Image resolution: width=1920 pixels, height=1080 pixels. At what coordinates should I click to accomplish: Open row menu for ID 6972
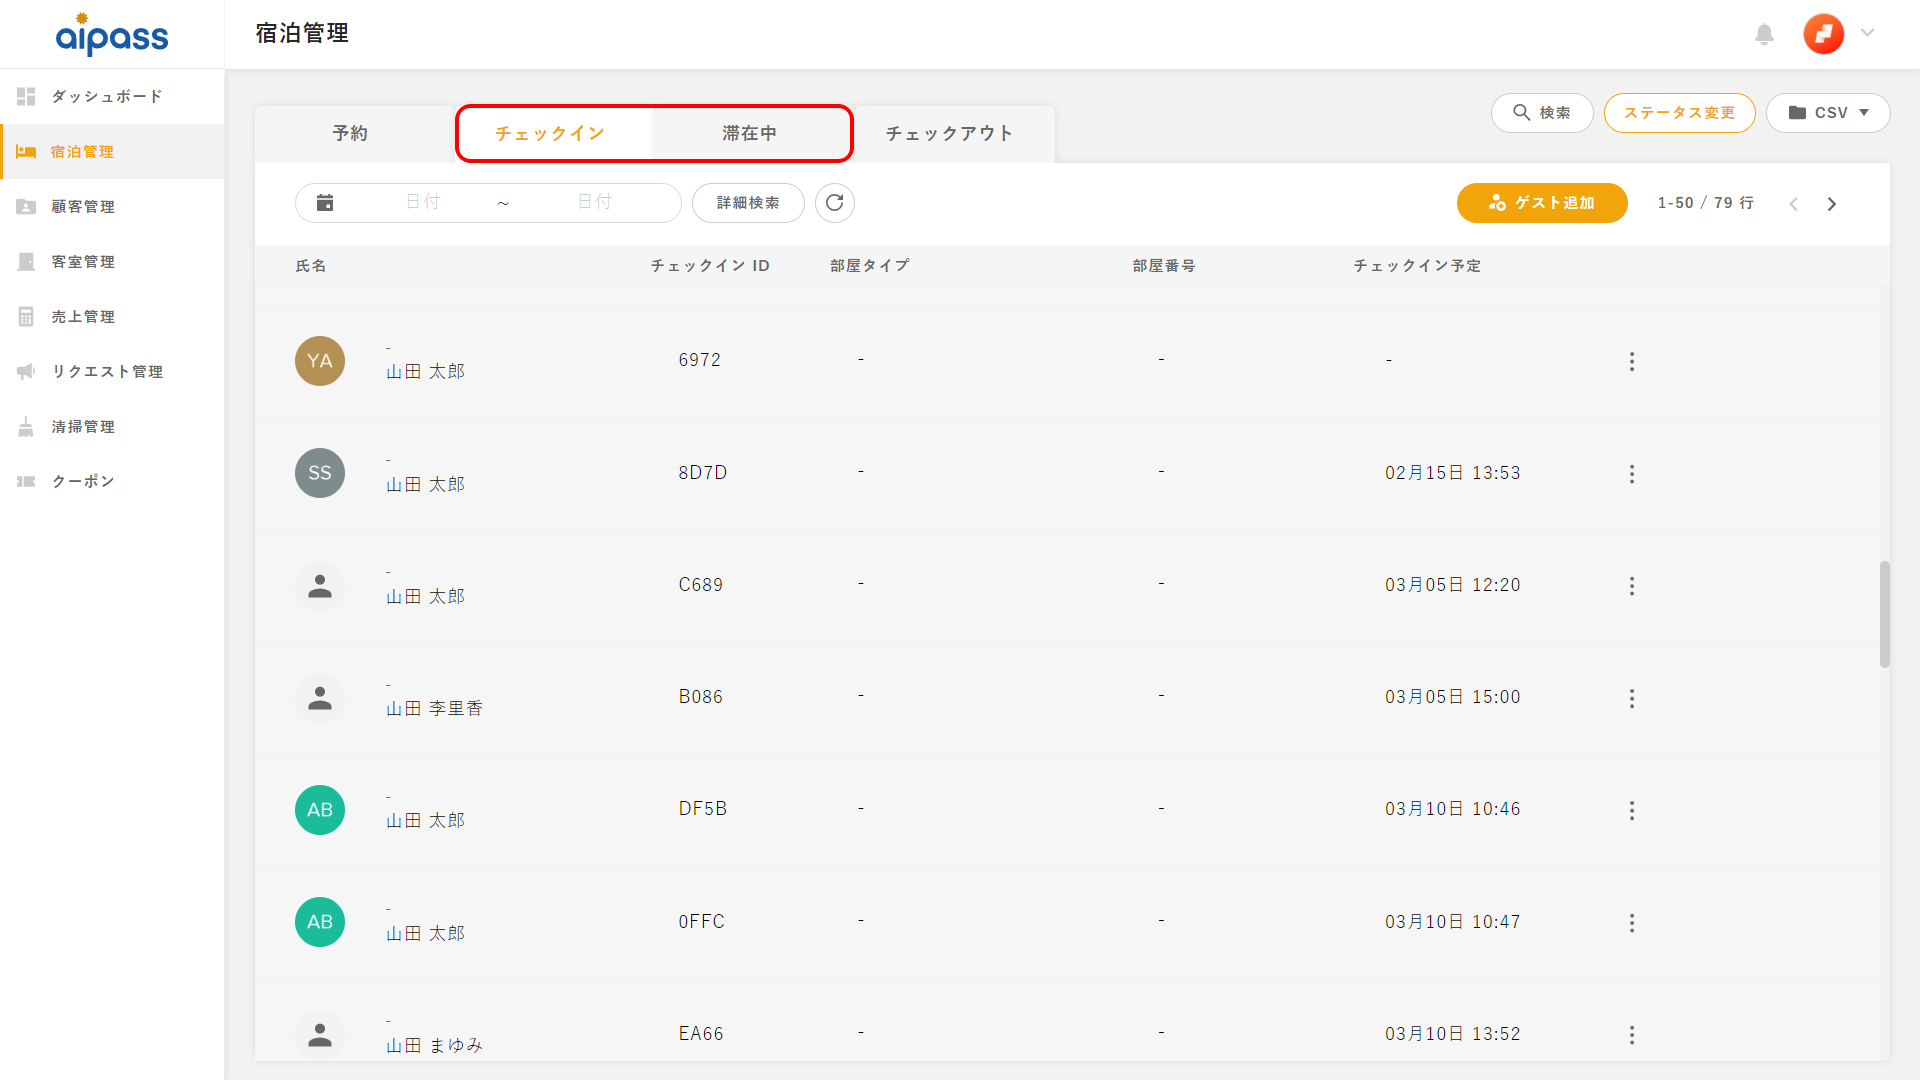point(1632,362)
